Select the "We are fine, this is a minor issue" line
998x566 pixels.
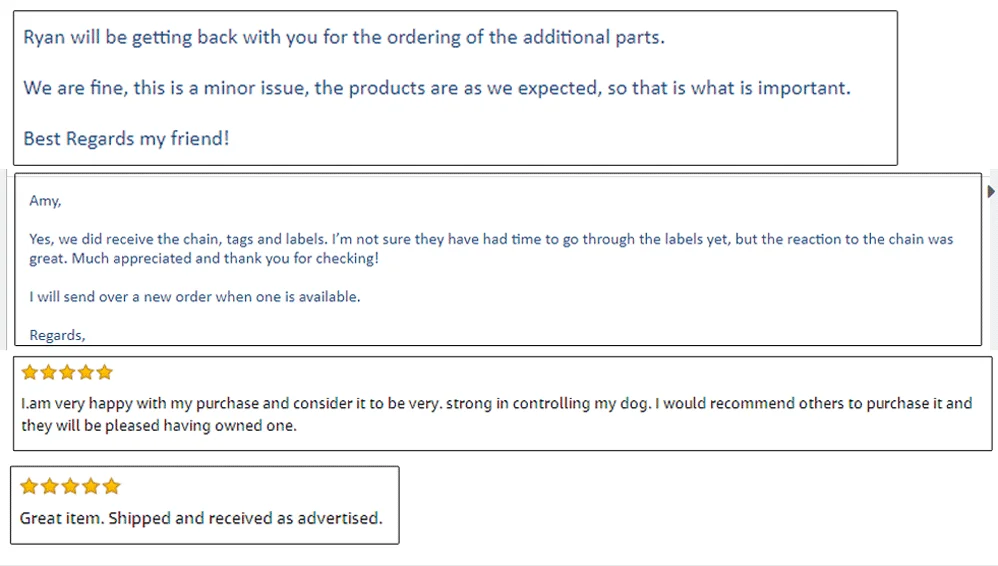click(x=437, y=88)
